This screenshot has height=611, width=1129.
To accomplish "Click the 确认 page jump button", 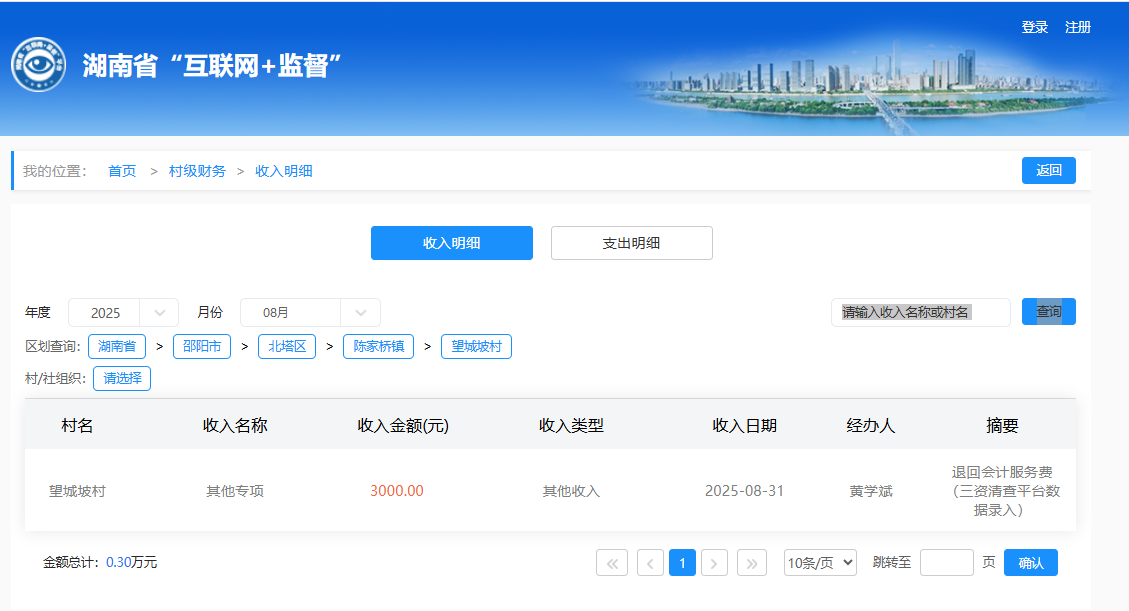I will pos(1030,563).
